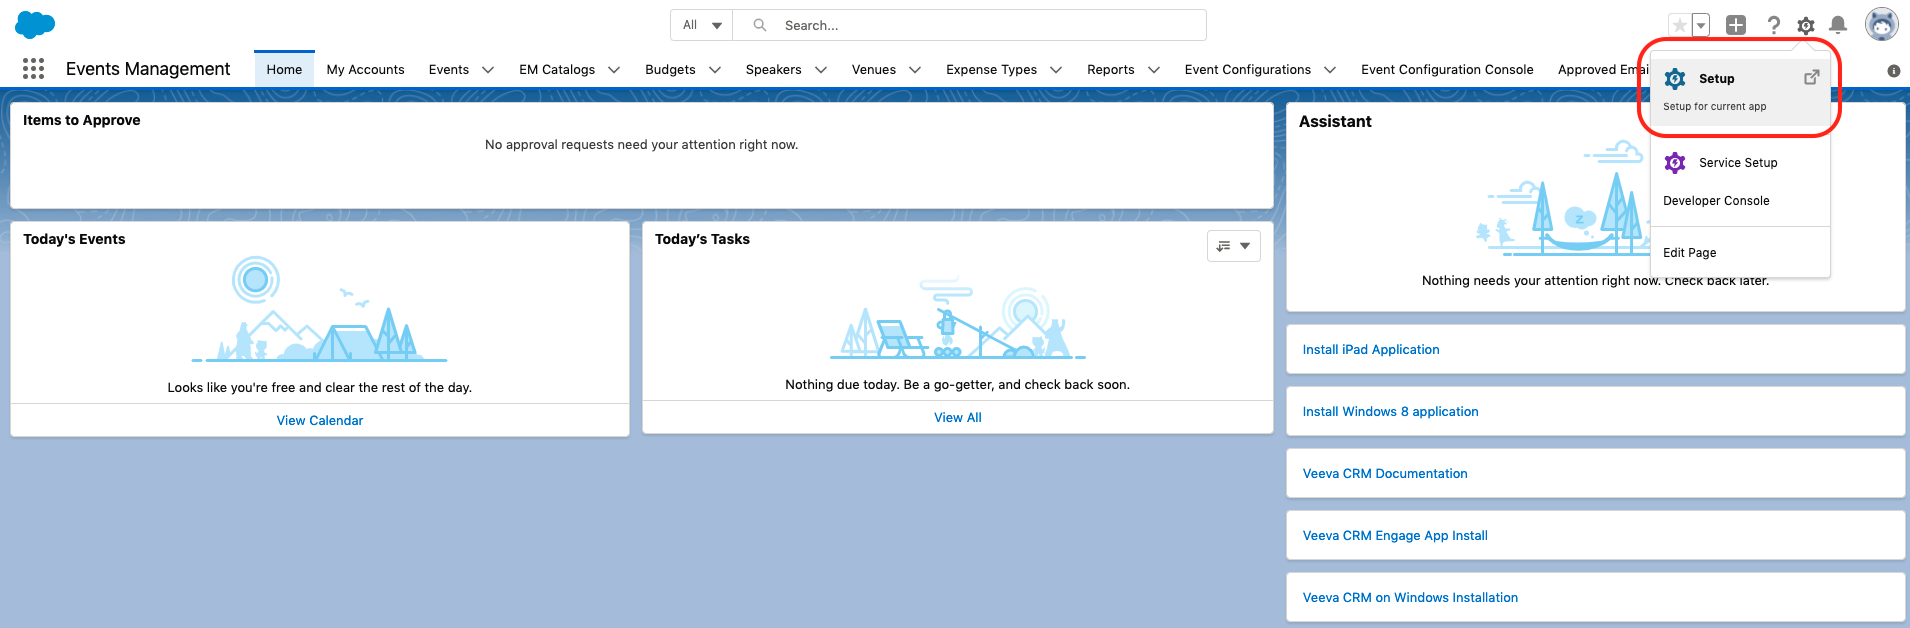This screenshot has height=628, width=1910.
Task: Open the Event Configuration Console tab
Action: coord(1446,69)
